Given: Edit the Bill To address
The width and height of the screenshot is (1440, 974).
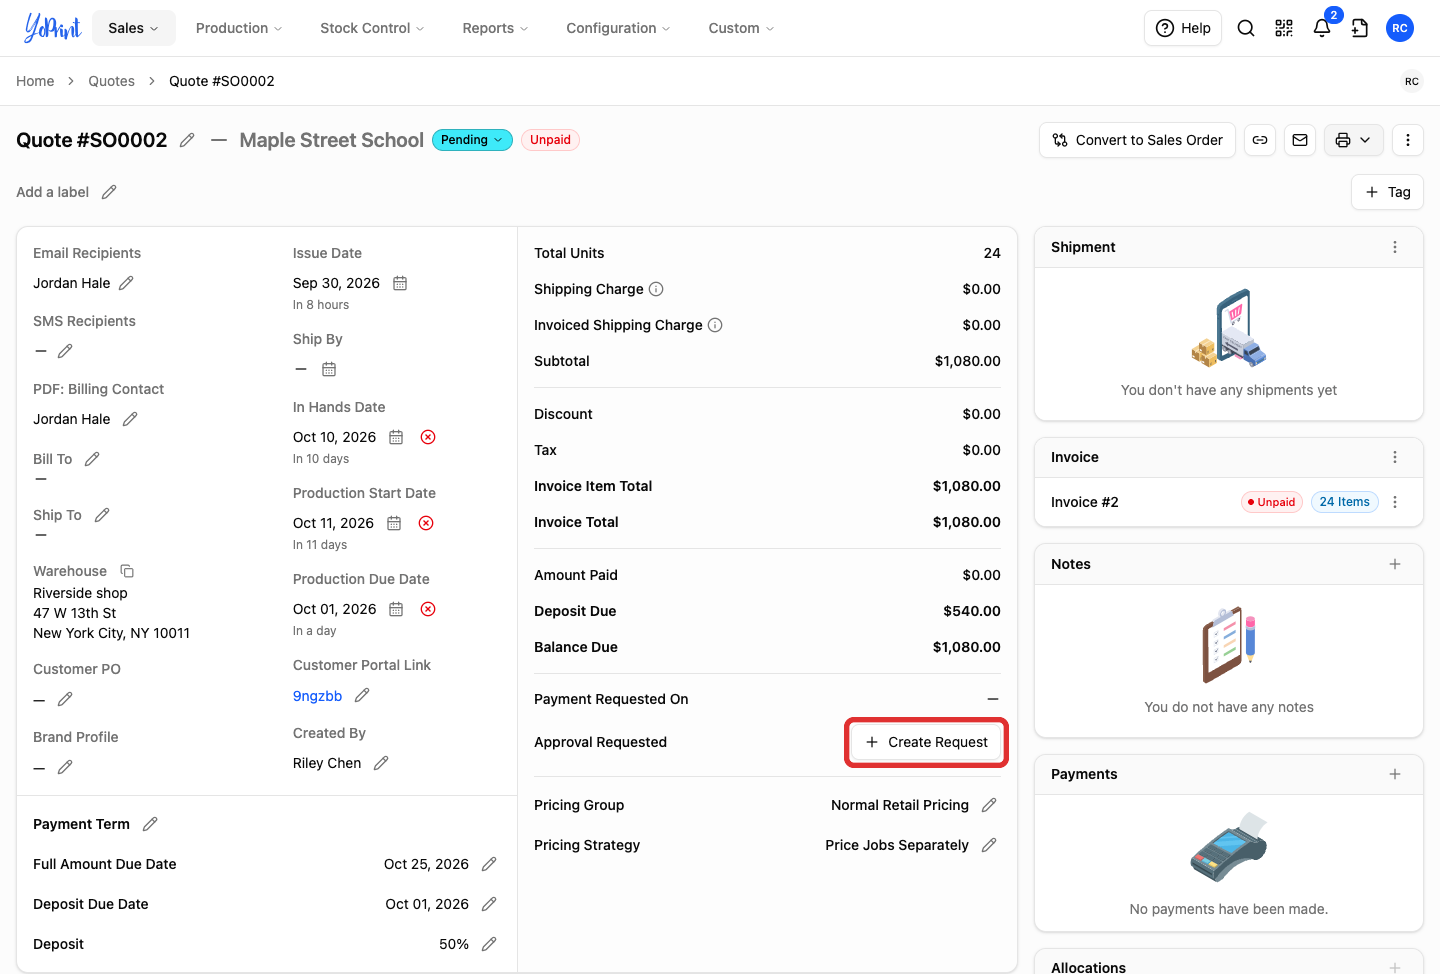Looking at the screenshot, I should (92, 459).
